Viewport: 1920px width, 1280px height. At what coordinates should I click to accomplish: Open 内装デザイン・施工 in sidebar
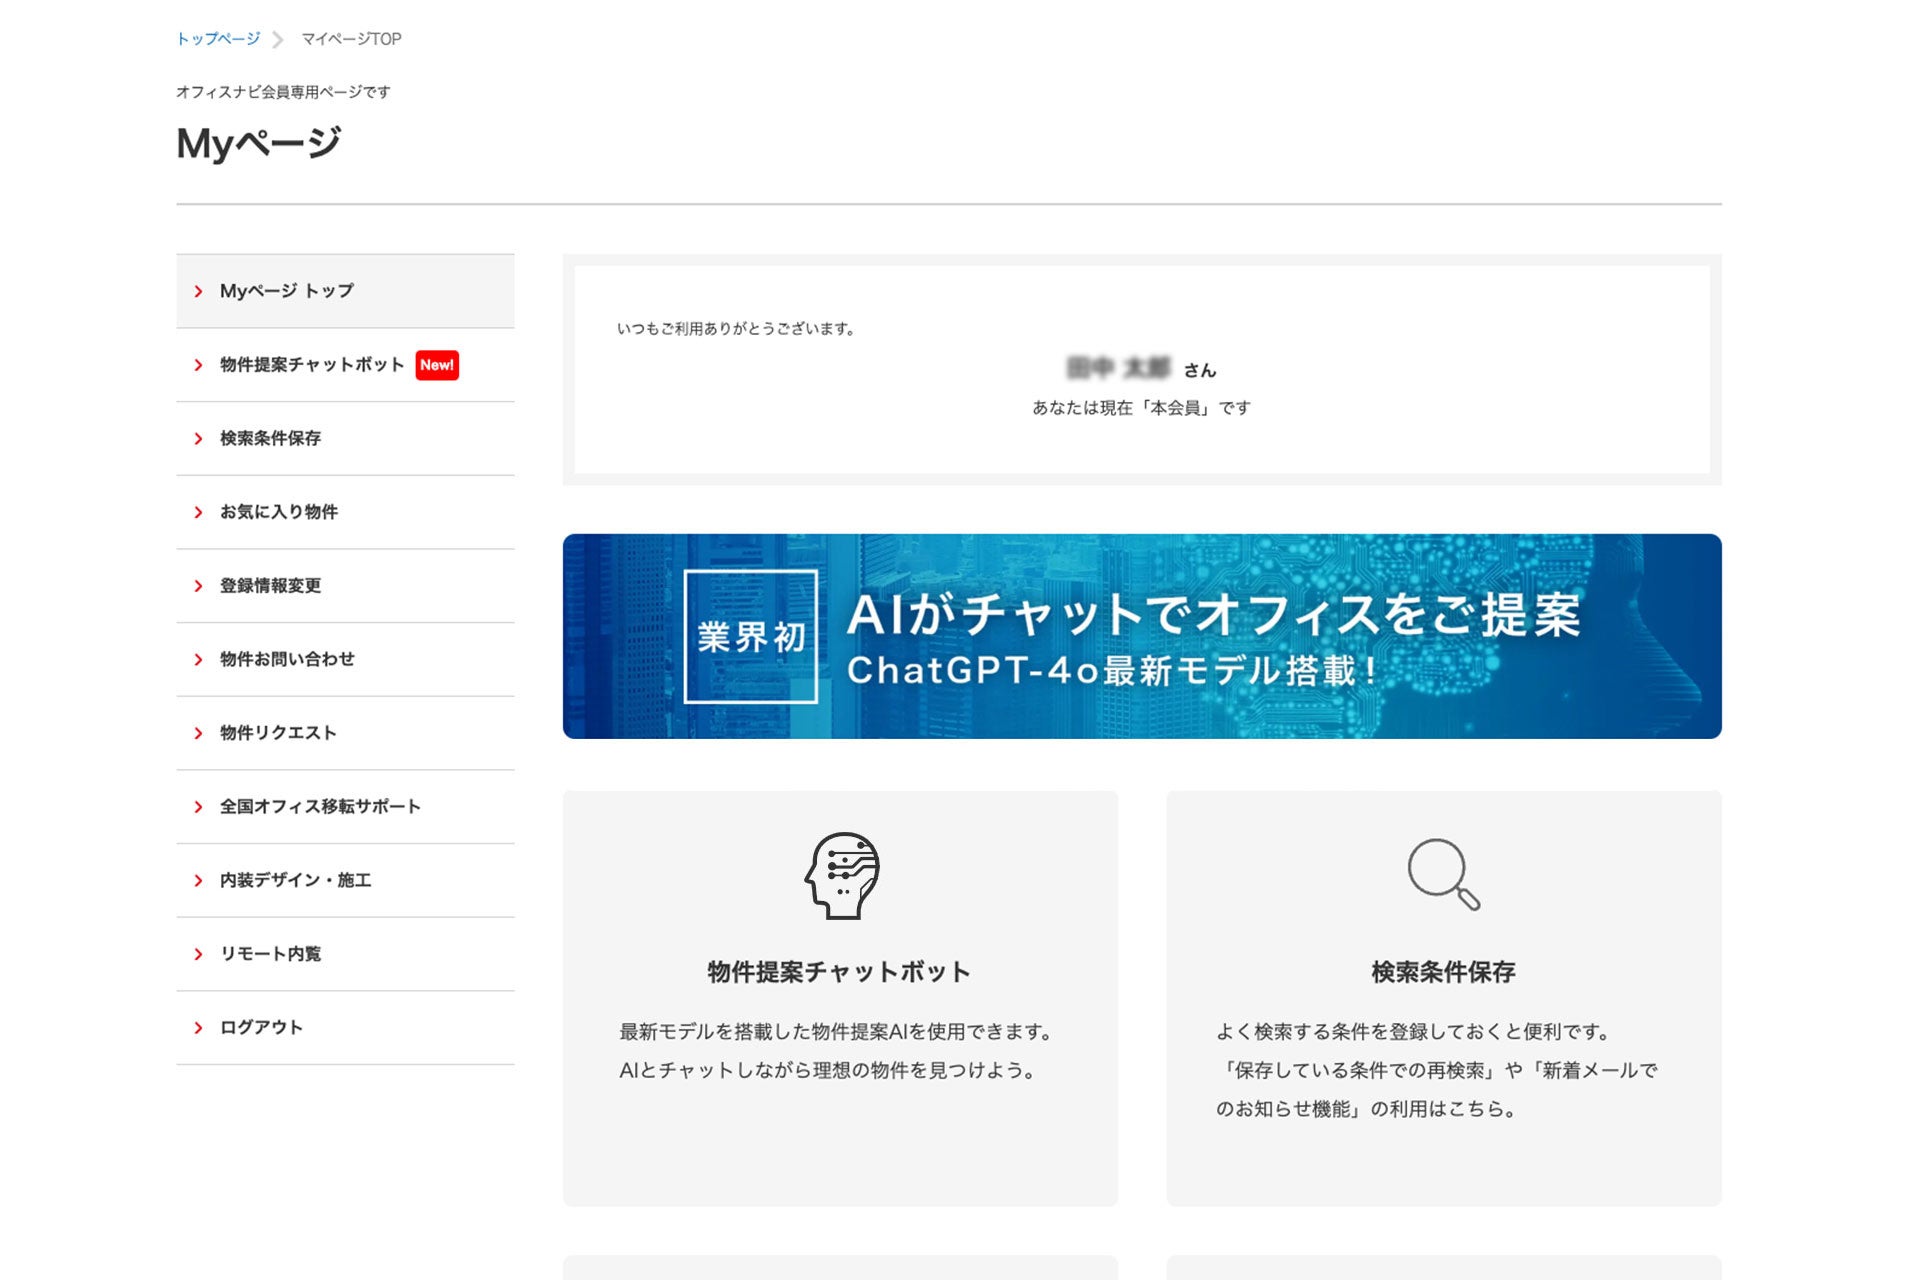coord(295,880)
